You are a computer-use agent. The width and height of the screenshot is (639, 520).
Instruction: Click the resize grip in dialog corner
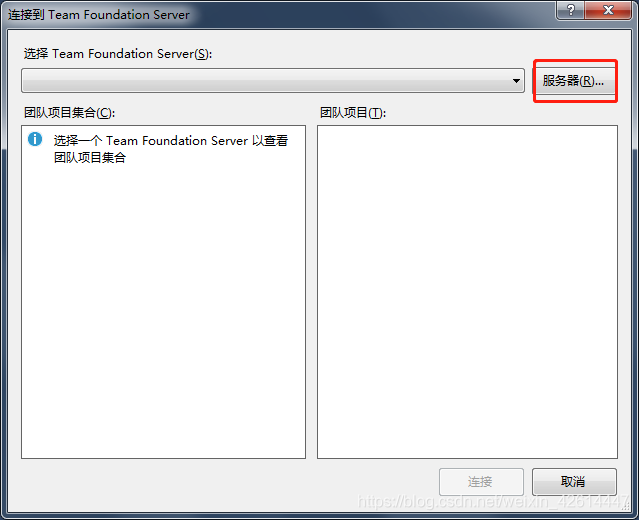626,506
